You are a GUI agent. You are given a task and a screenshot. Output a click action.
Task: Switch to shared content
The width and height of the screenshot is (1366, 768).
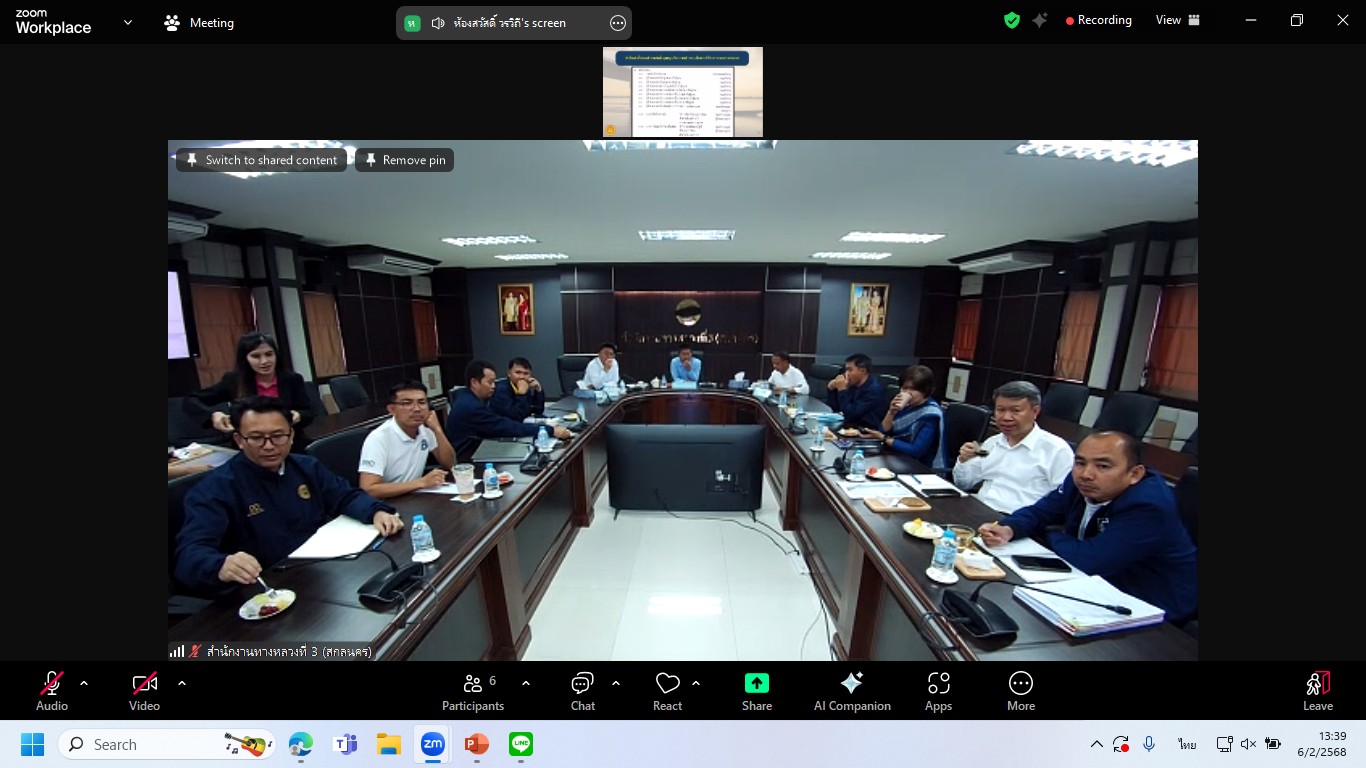pyautogui.click(x=262, y=160)
